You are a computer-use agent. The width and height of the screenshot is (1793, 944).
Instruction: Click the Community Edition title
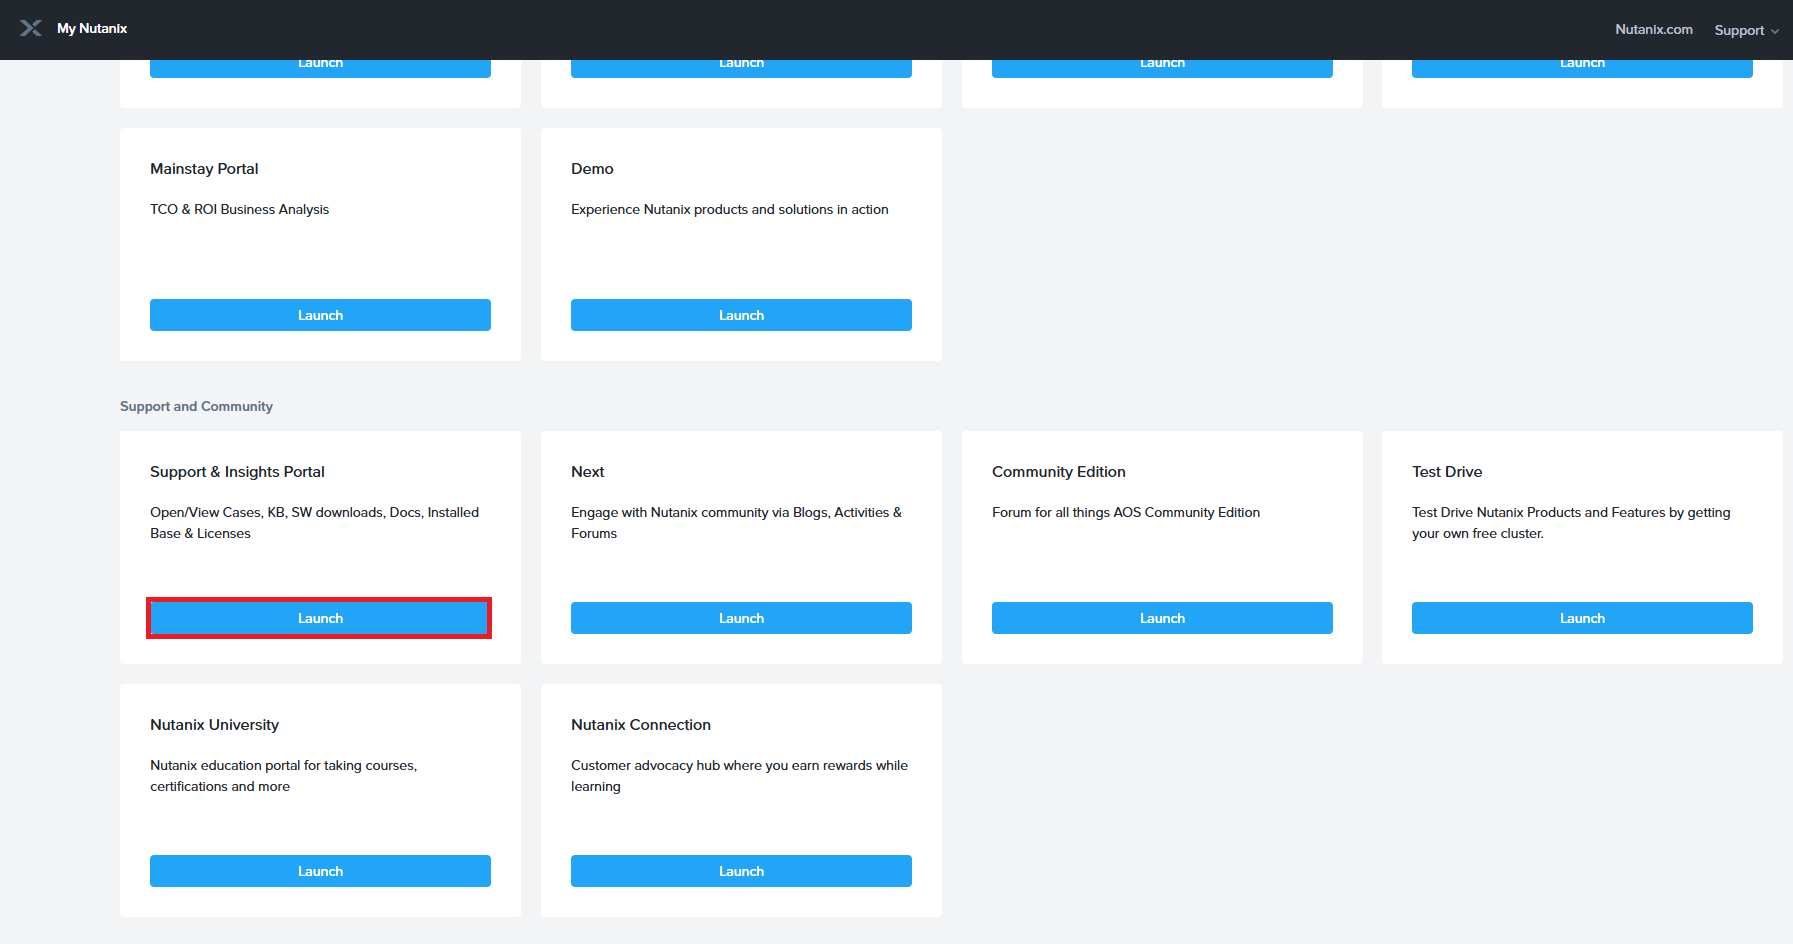1059,472
